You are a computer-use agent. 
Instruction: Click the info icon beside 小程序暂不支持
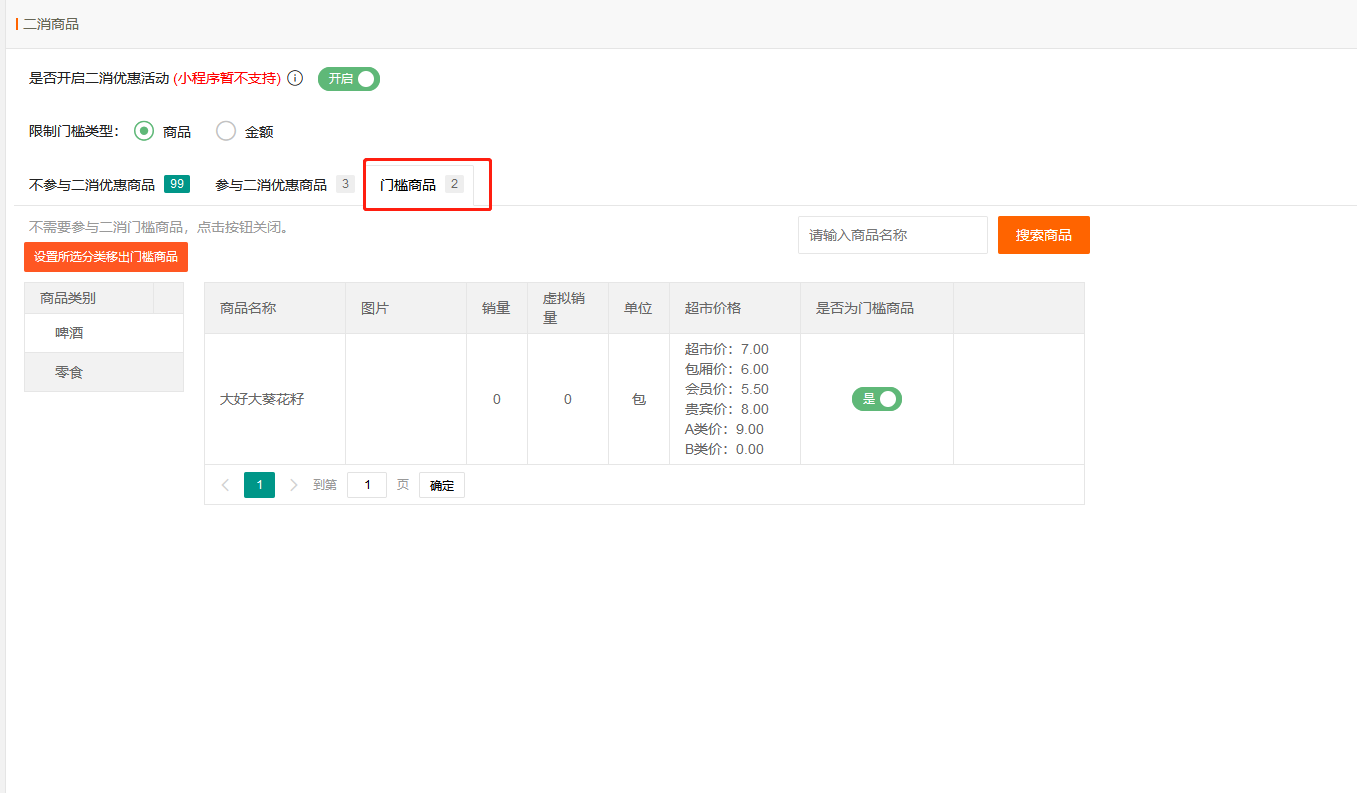pyautogui.click(x=295, y=78)
